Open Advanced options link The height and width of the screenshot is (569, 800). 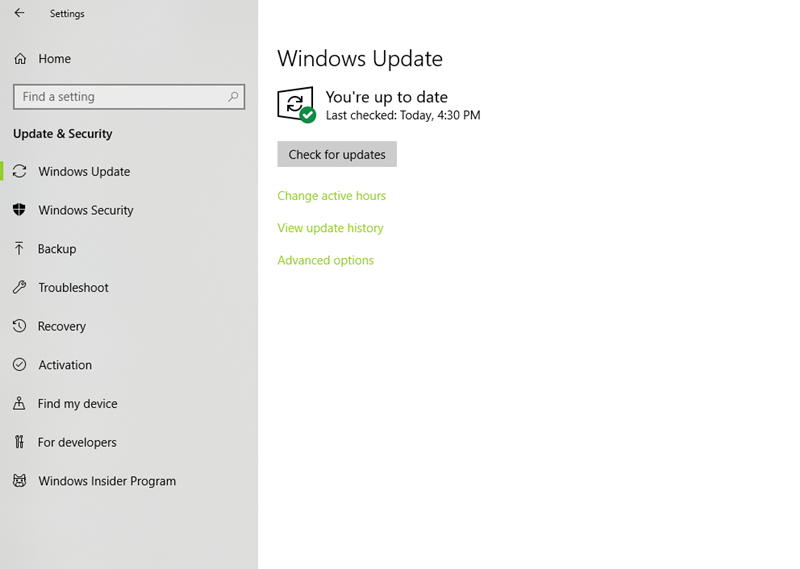pos(326,260)
